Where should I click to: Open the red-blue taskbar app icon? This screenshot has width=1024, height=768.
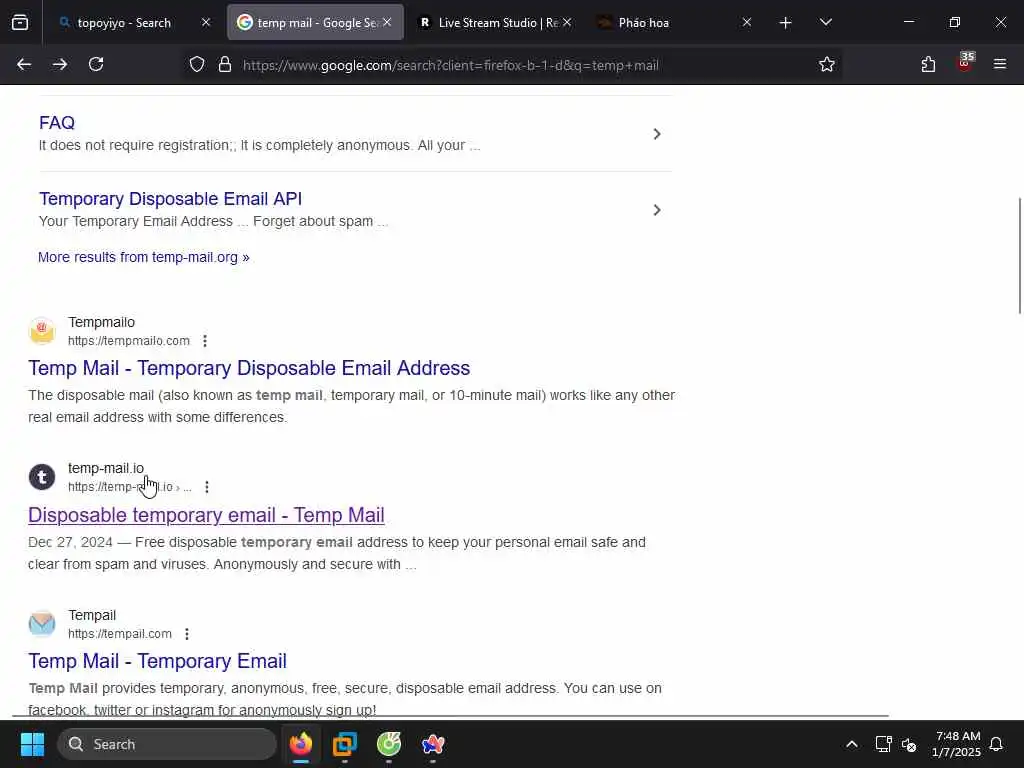coord(432,744)
